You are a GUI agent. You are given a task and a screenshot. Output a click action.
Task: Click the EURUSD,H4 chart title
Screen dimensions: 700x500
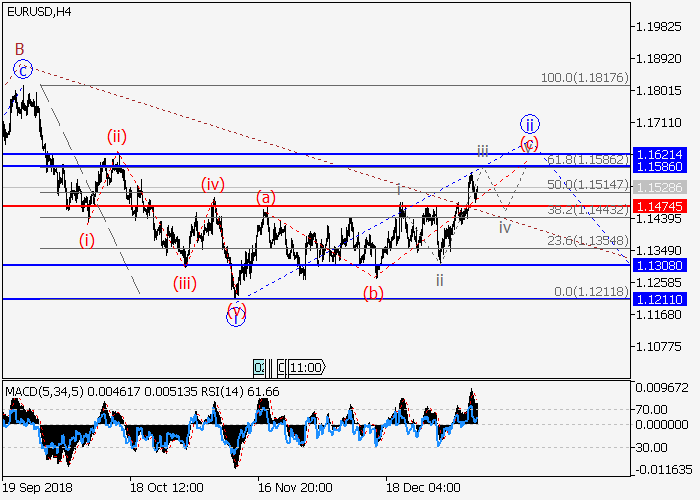37,10
